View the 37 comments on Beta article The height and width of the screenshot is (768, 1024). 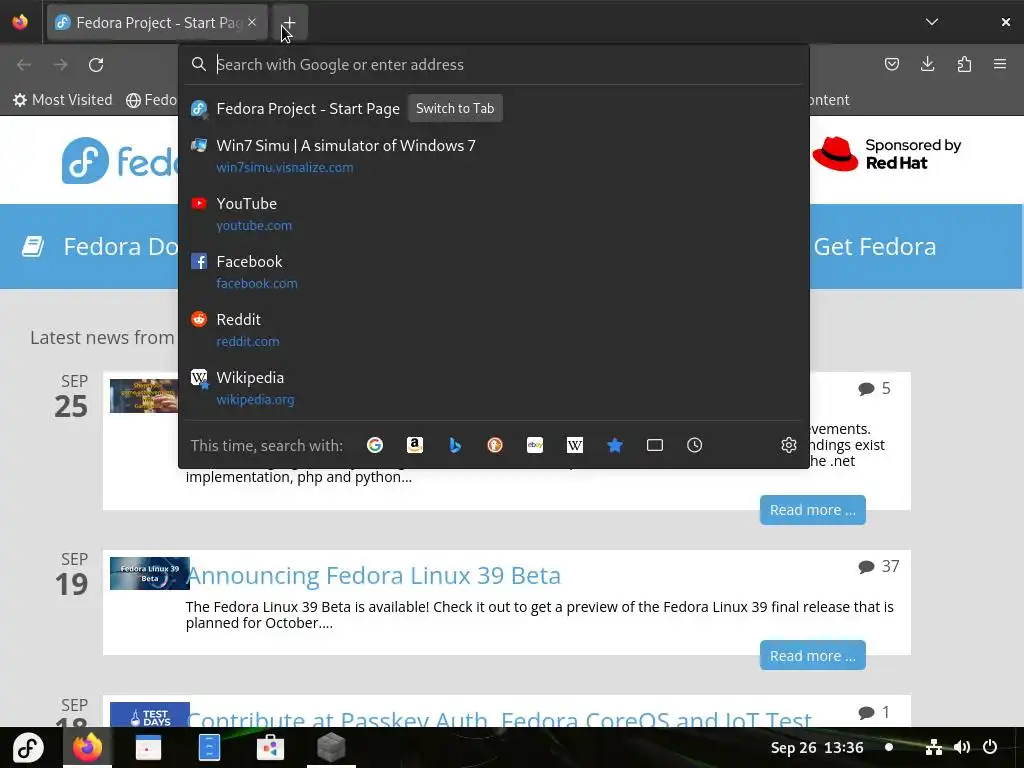click(x=878, y=566)
